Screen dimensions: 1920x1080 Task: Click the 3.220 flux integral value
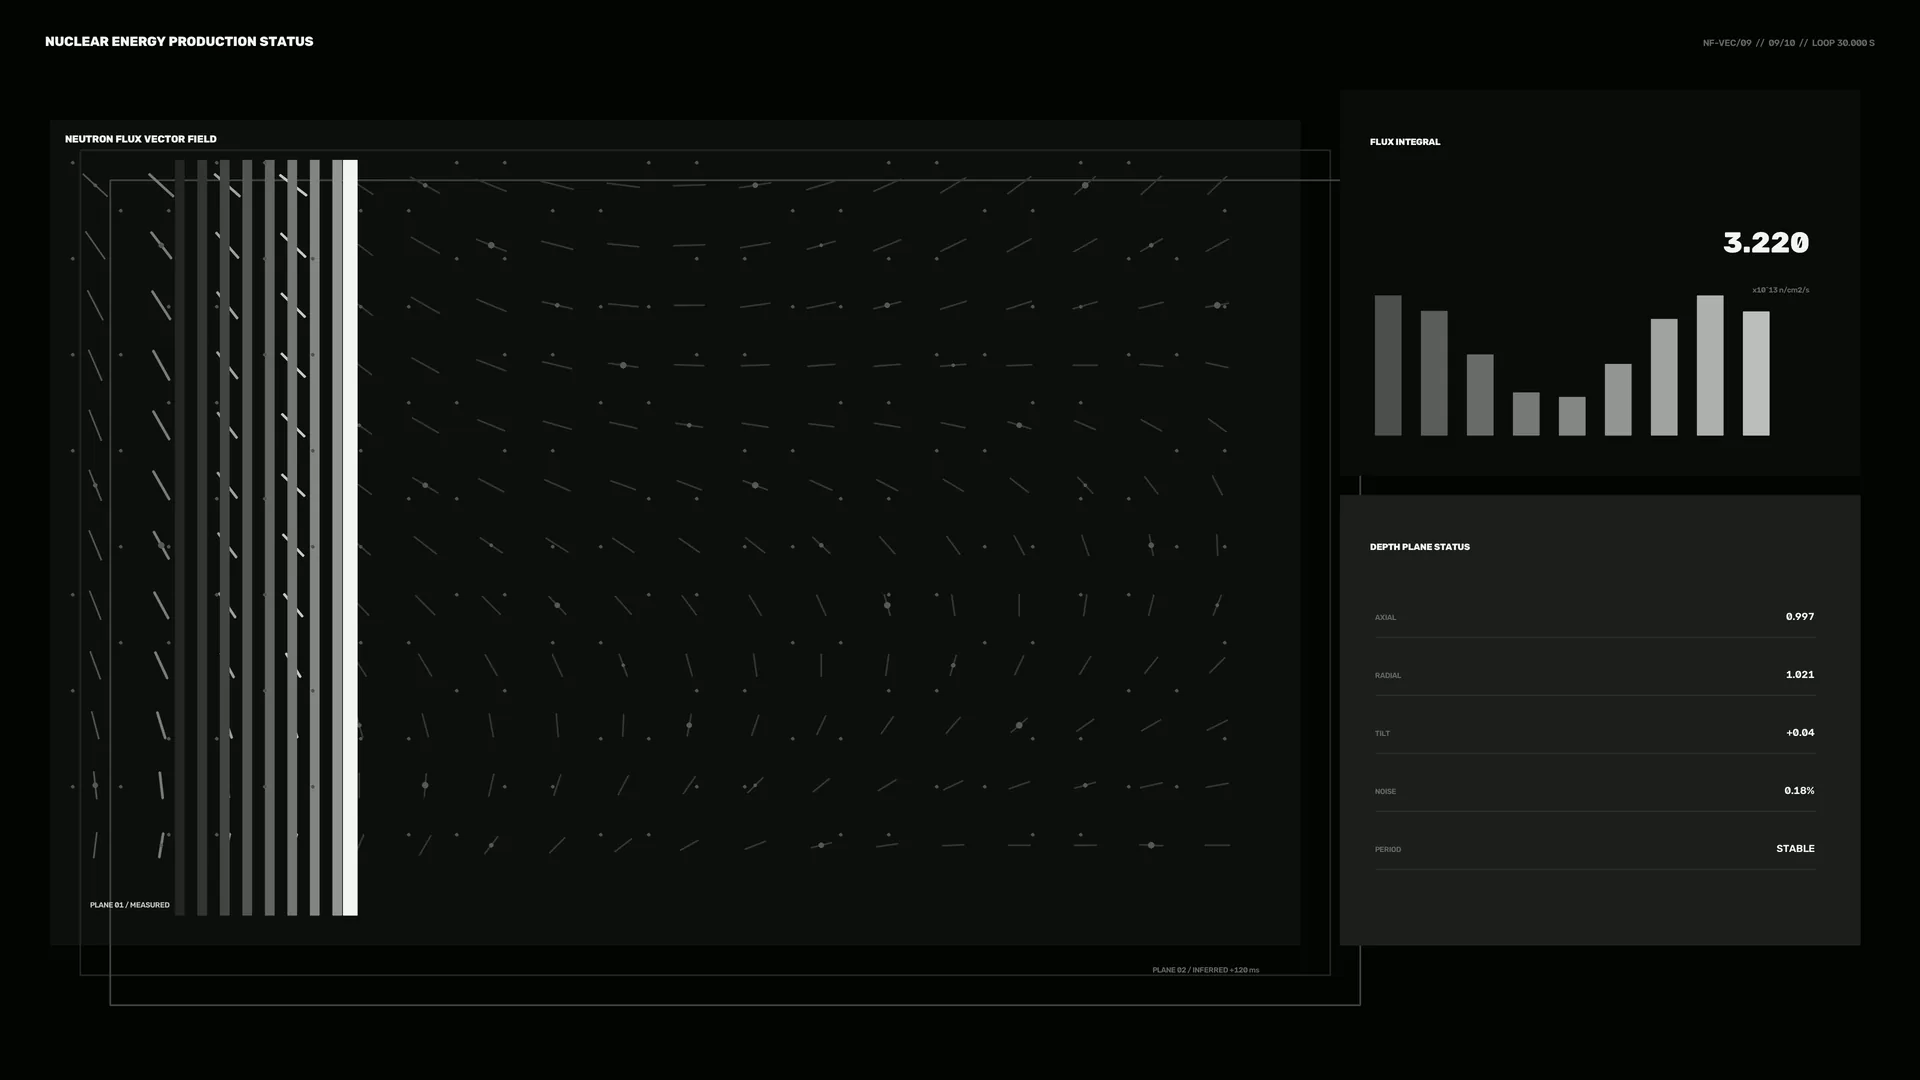coord(1766,243)
